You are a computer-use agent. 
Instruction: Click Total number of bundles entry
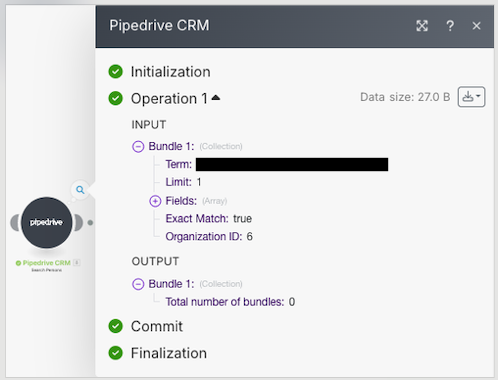coord(230,302)
